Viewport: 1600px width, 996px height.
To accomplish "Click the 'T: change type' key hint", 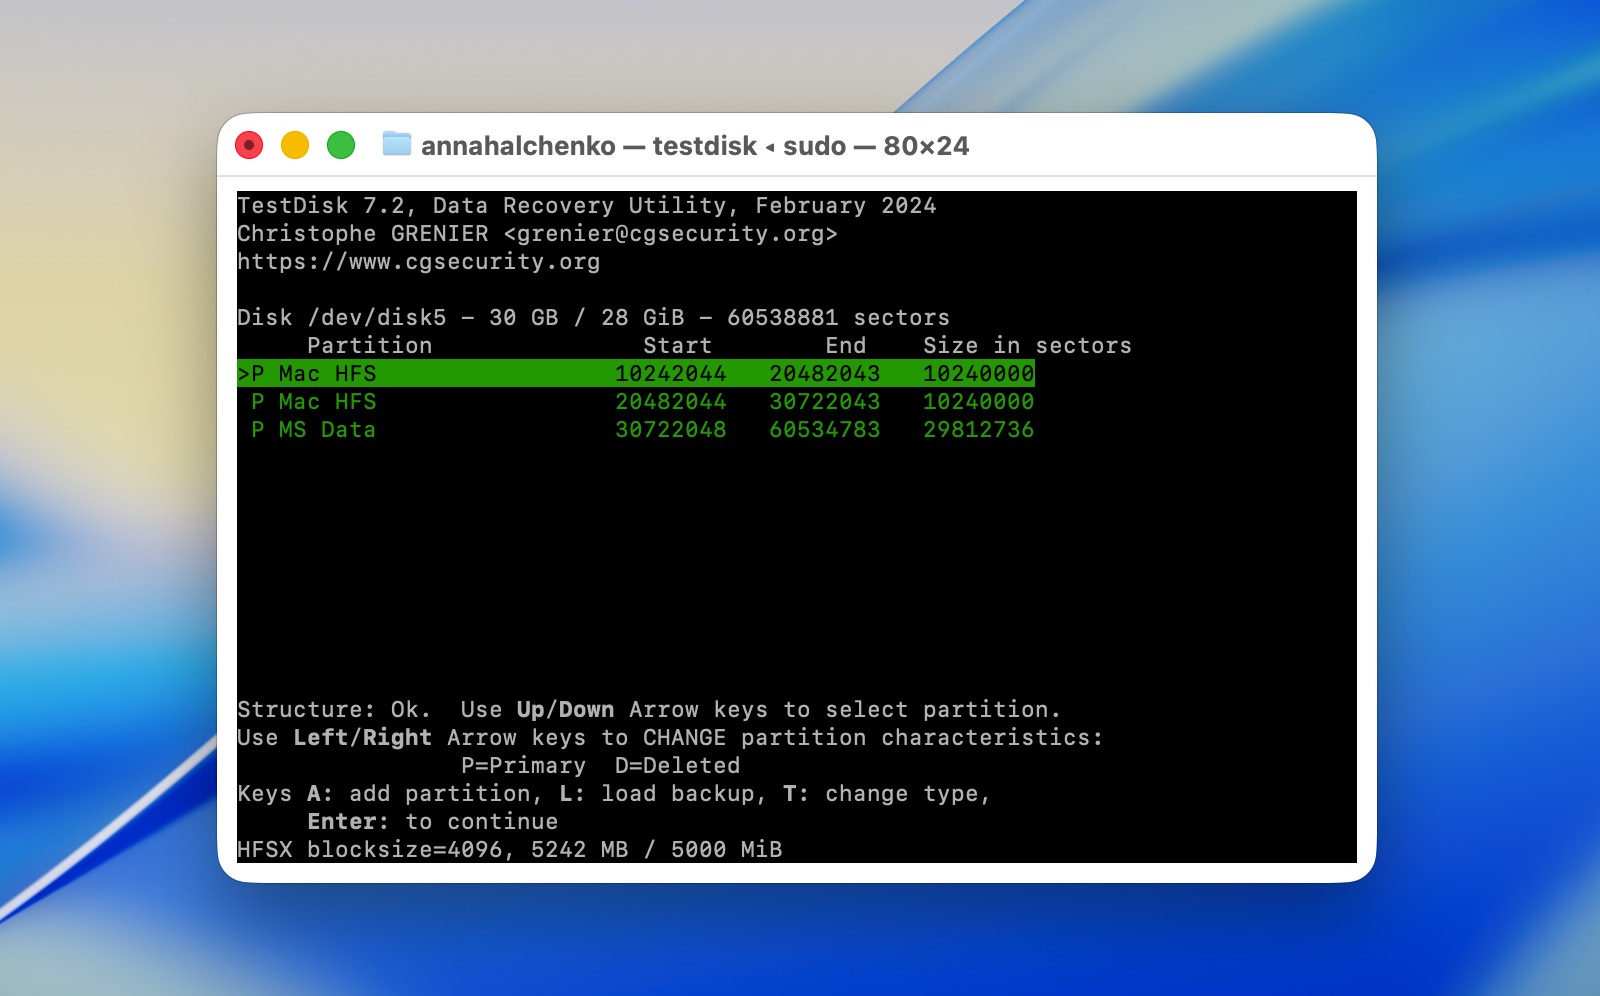I will coord(887,793).
